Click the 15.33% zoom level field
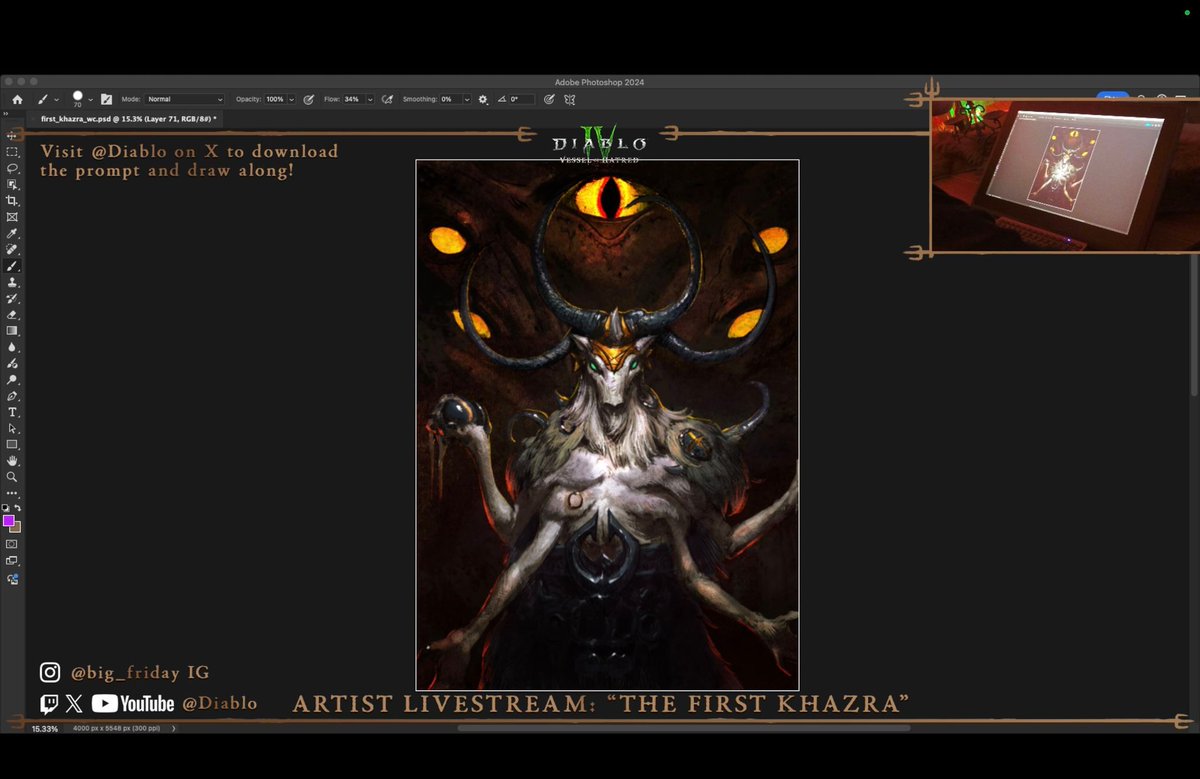Screen dimensions: 1200x779 44,729
